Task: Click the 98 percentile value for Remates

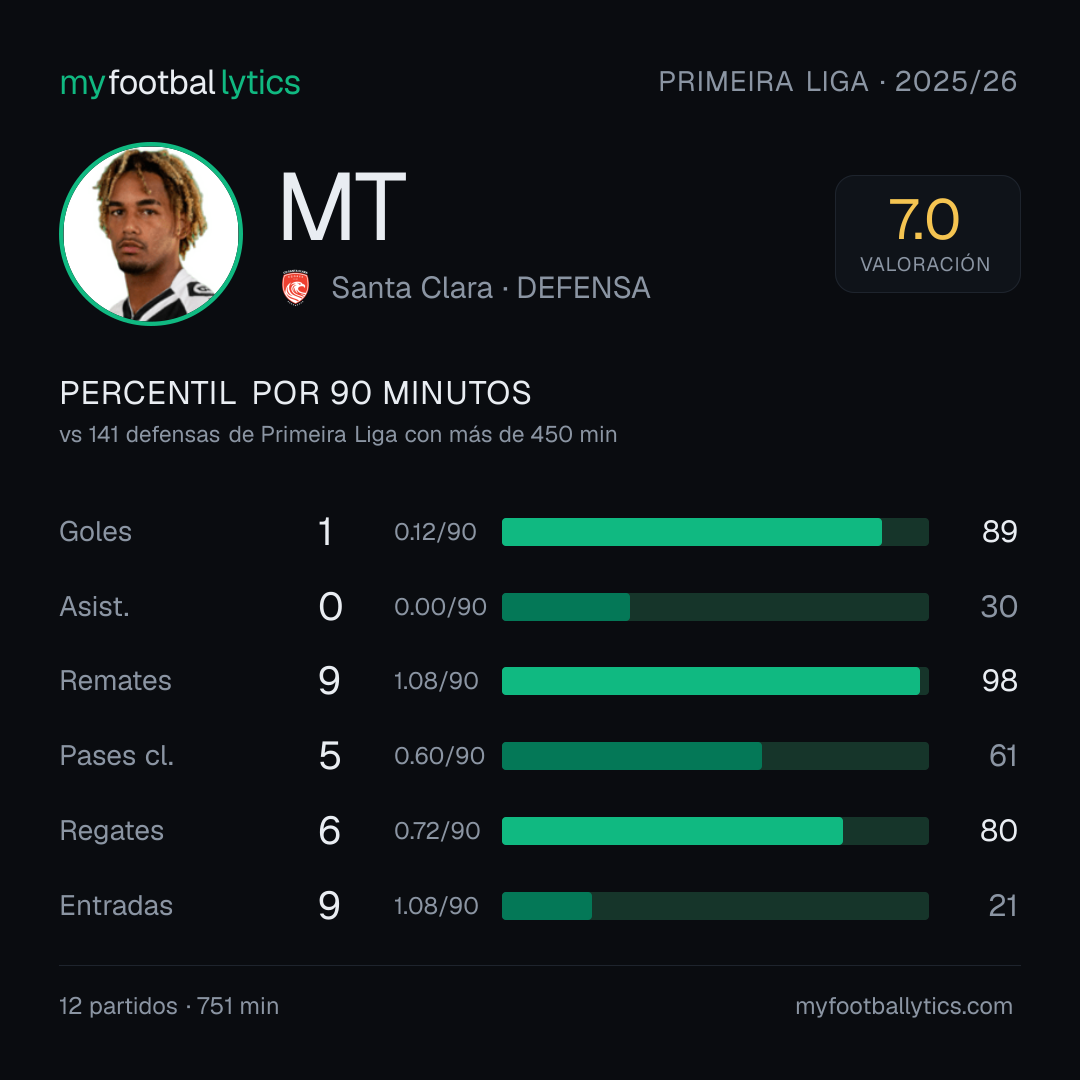Action: (999, 681)
